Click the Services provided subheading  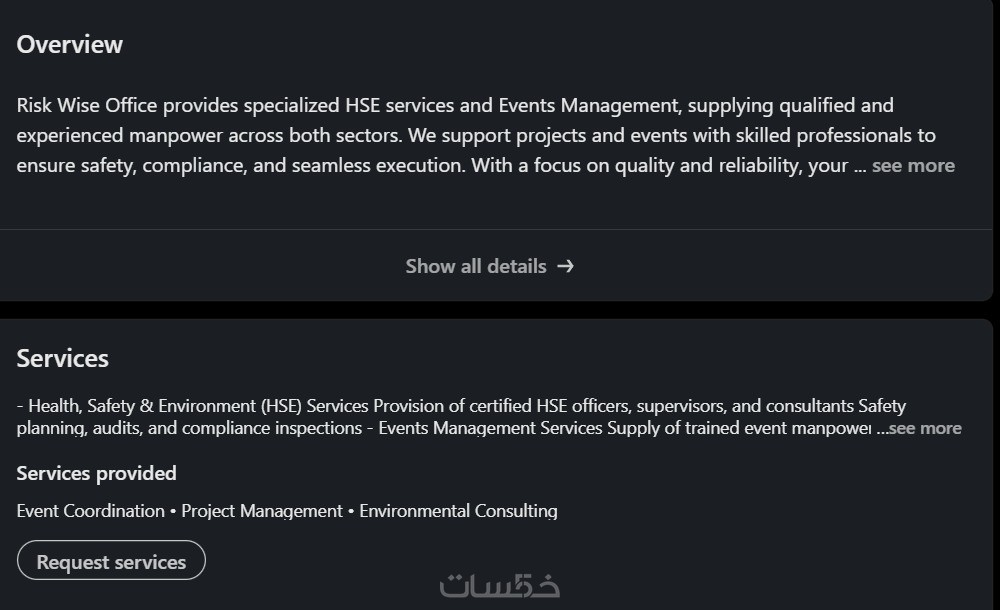[96, 473]
